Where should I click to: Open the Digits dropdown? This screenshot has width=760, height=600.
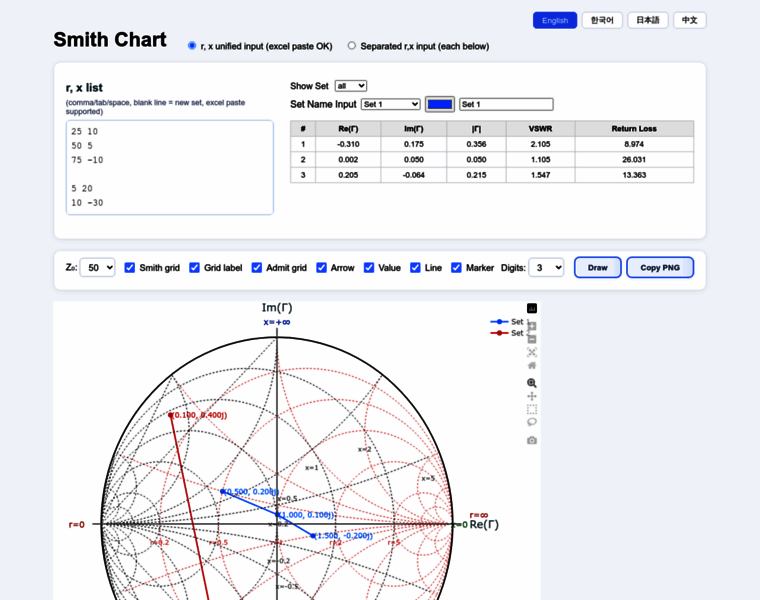click(x=546, y=268)
